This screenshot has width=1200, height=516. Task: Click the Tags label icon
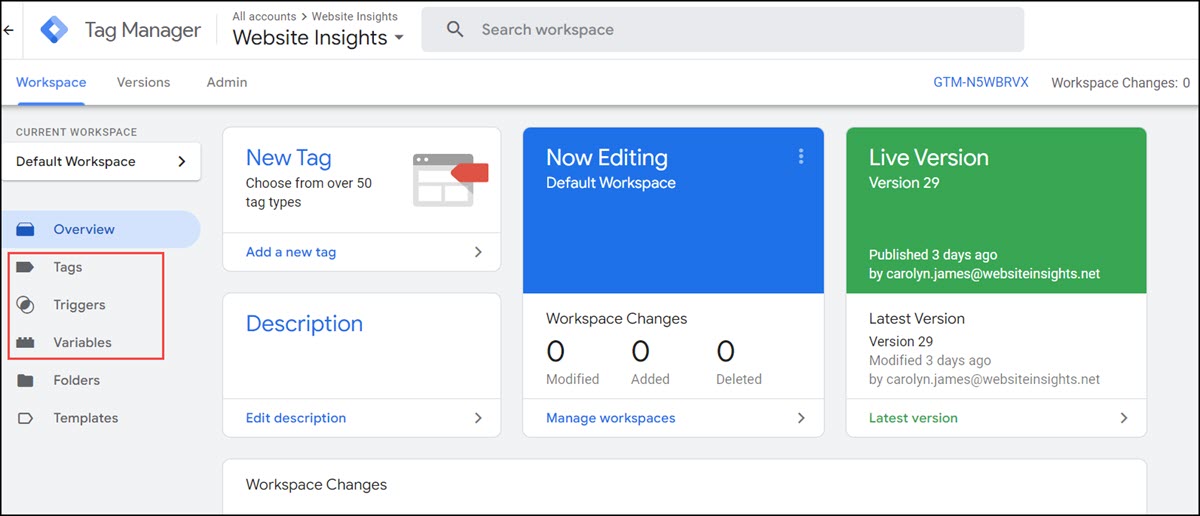(x=26, y=267)
